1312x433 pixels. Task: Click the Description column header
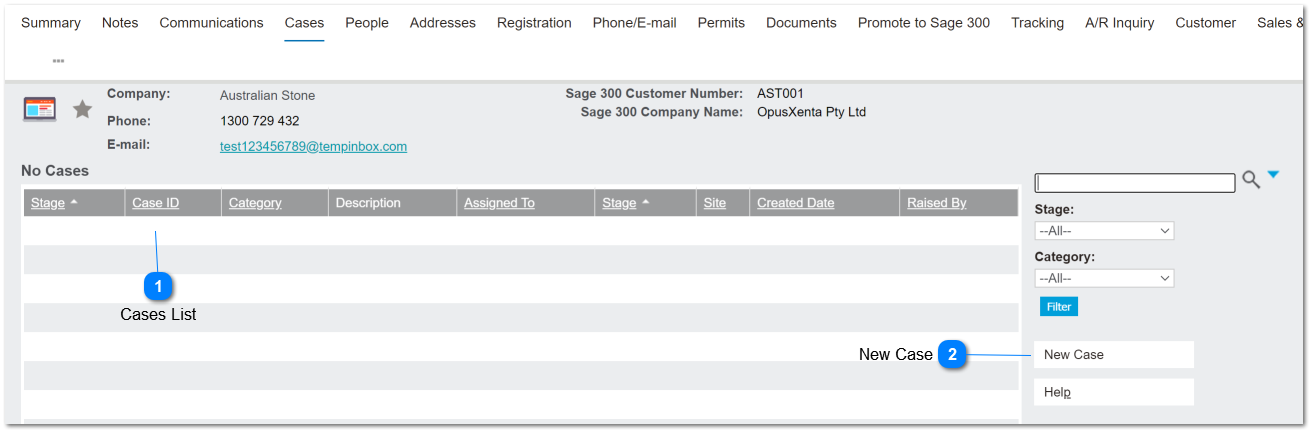(x=368, y=203)
